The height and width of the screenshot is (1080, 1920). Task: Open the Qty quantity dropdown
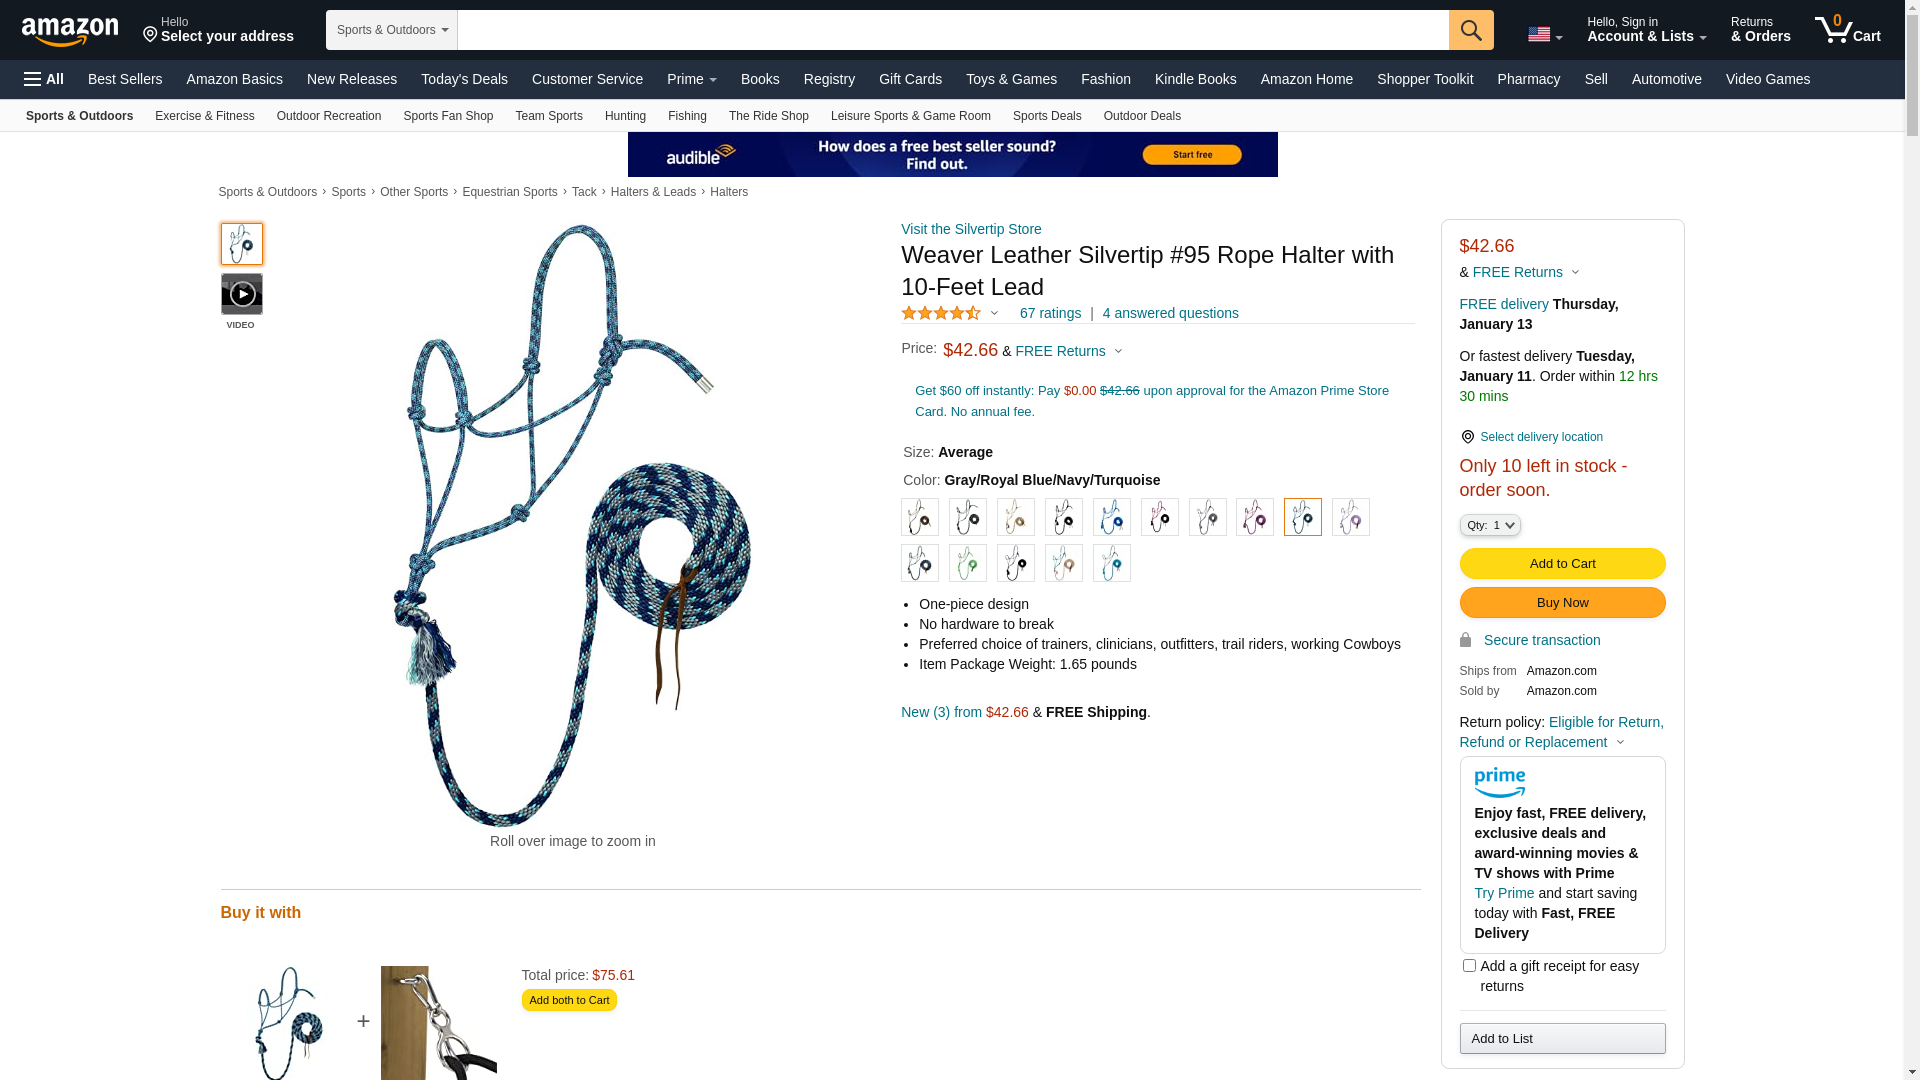(1490, 525)
